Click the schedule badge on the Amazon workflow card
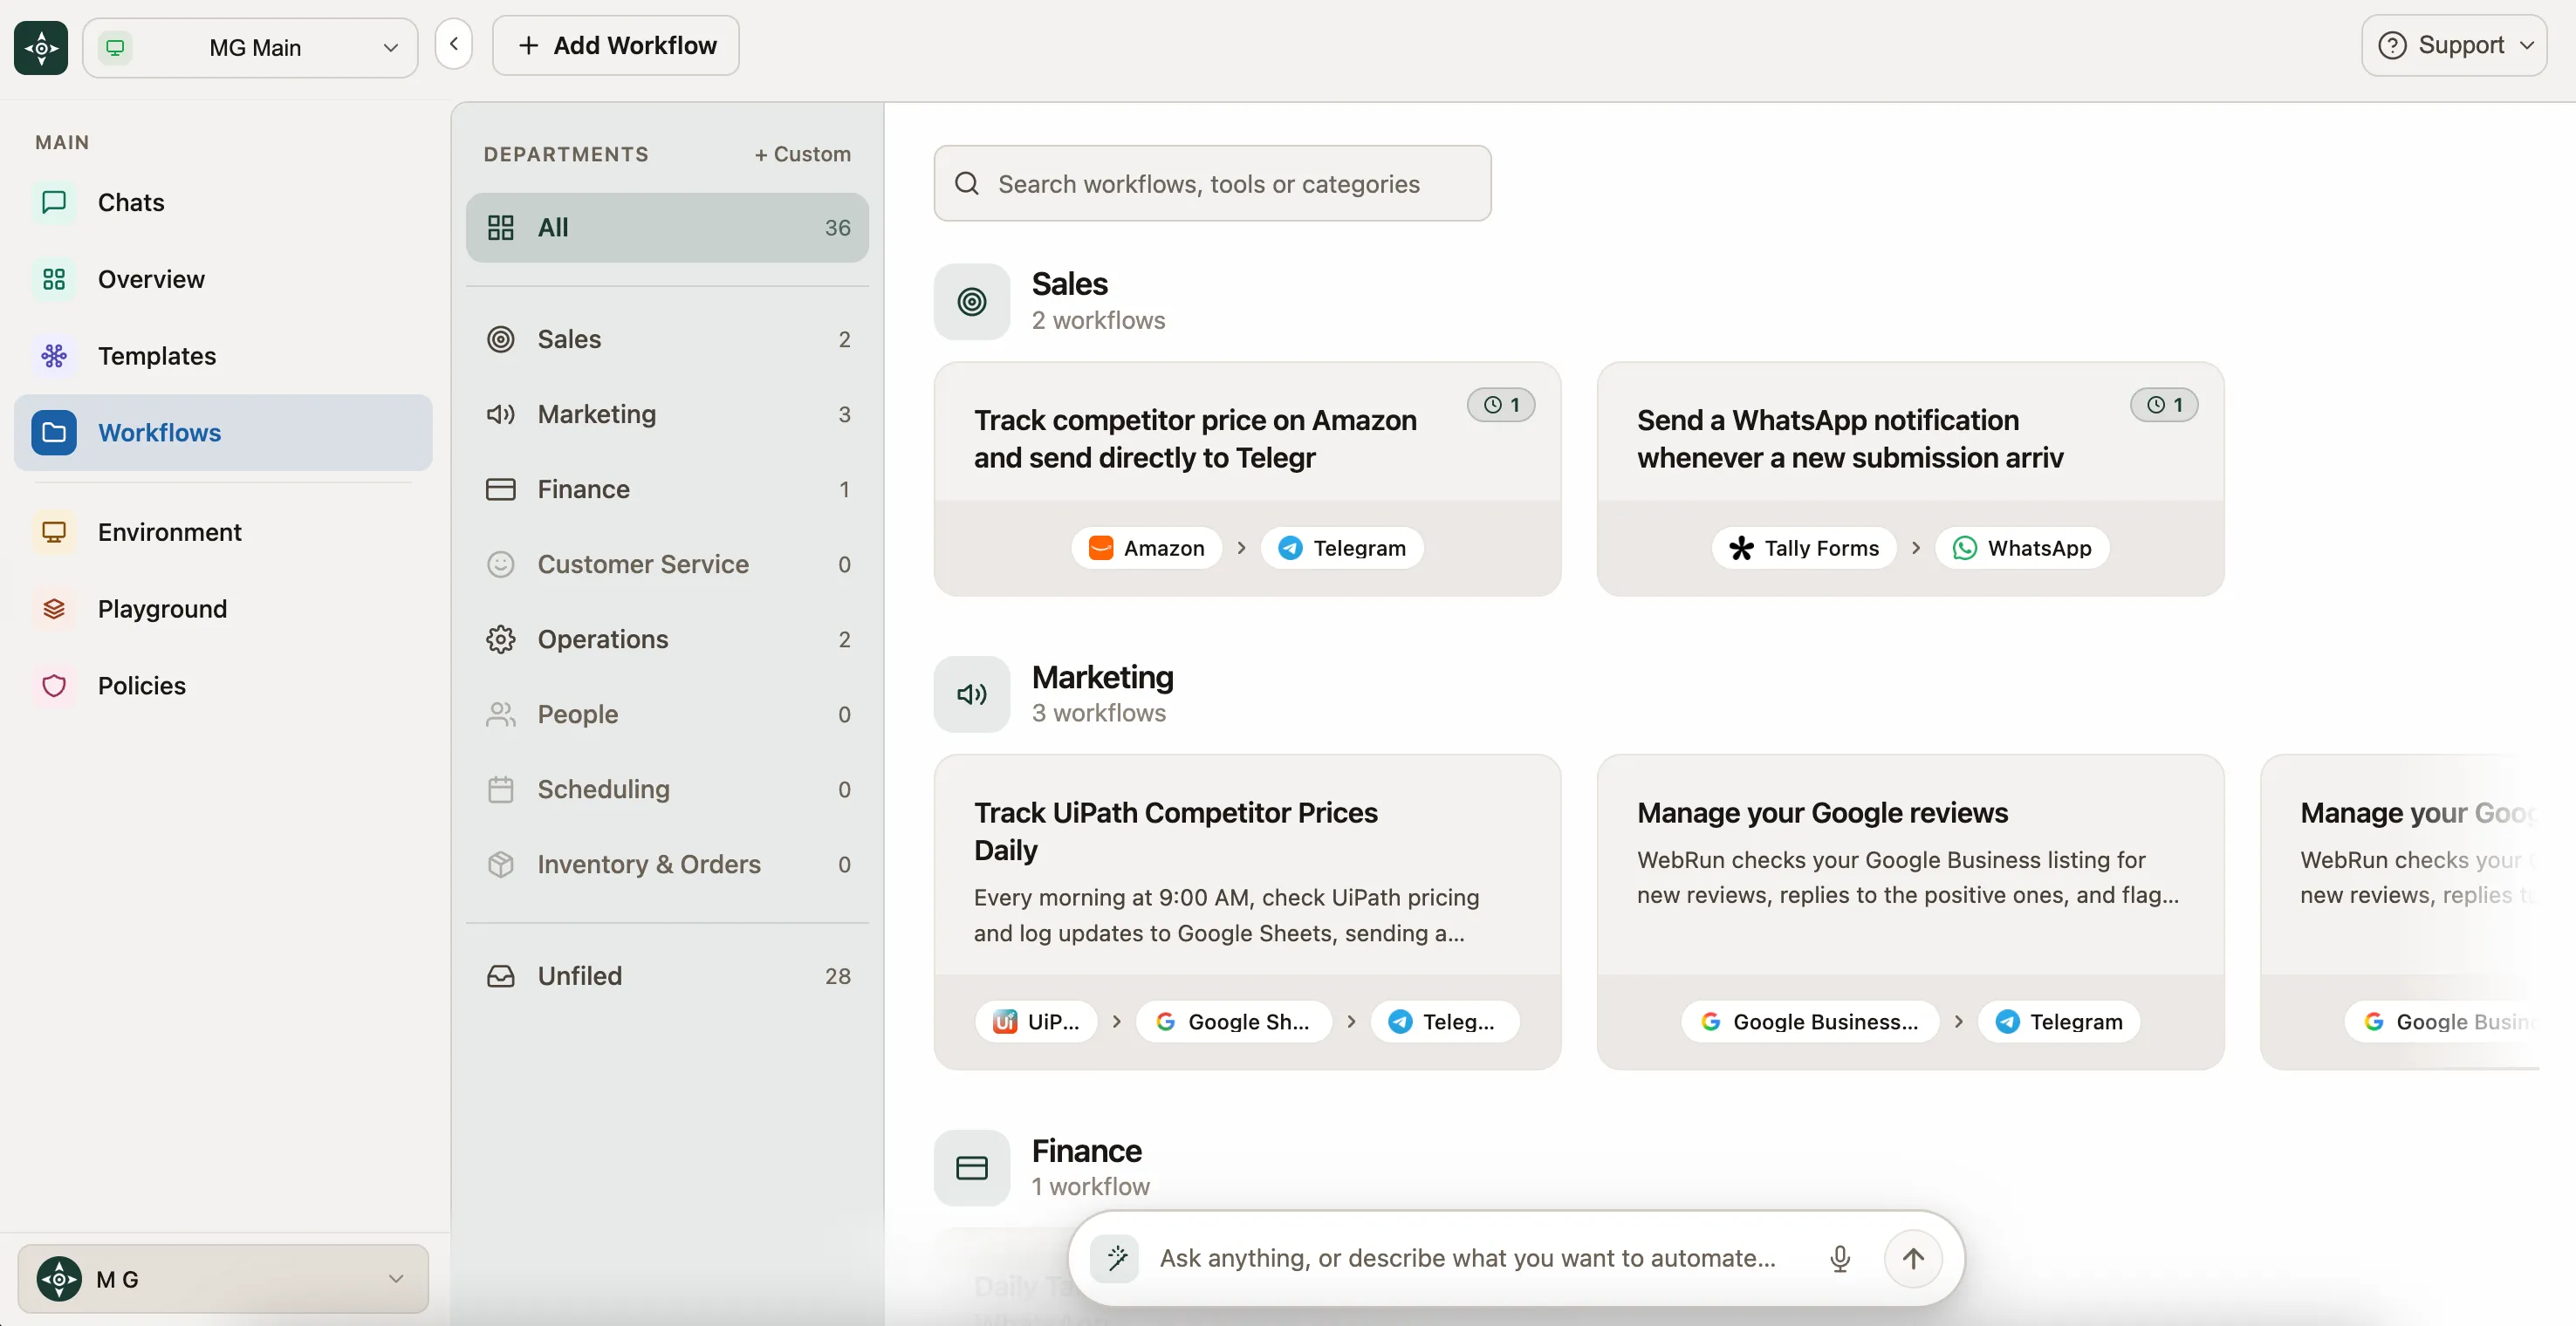The height and width of the screenshot is (1326, 2576). tap(1501, 405)
